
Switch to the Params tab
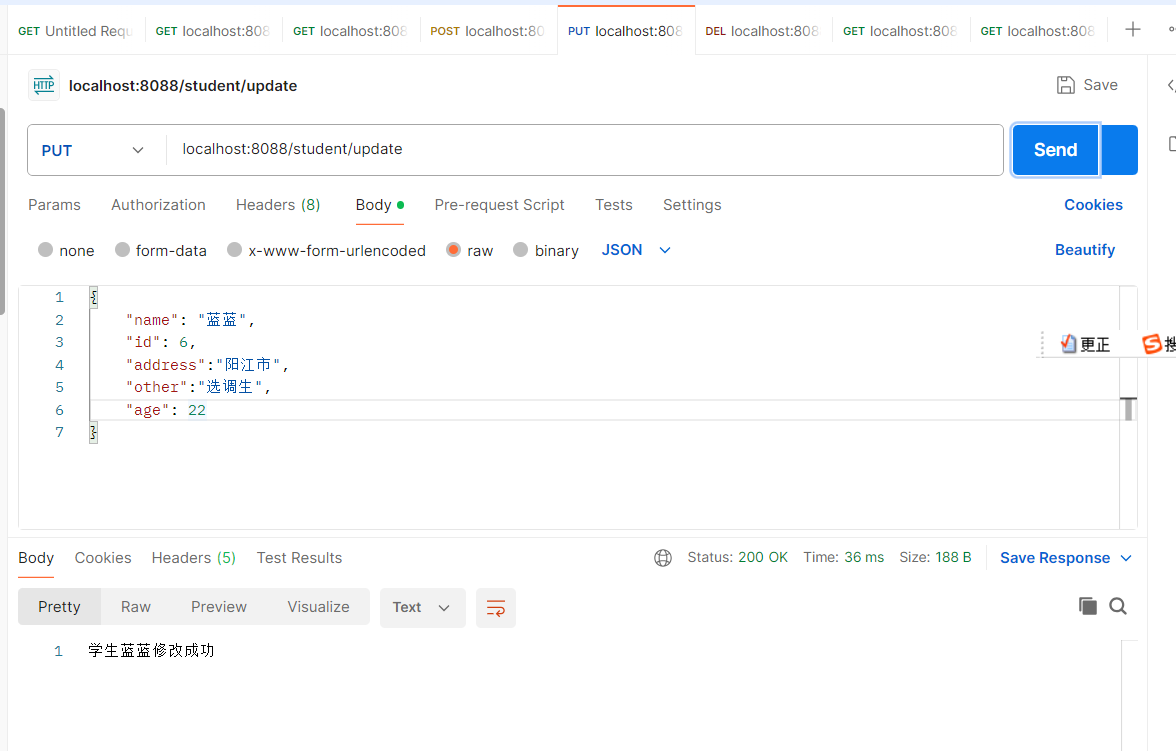54,205
